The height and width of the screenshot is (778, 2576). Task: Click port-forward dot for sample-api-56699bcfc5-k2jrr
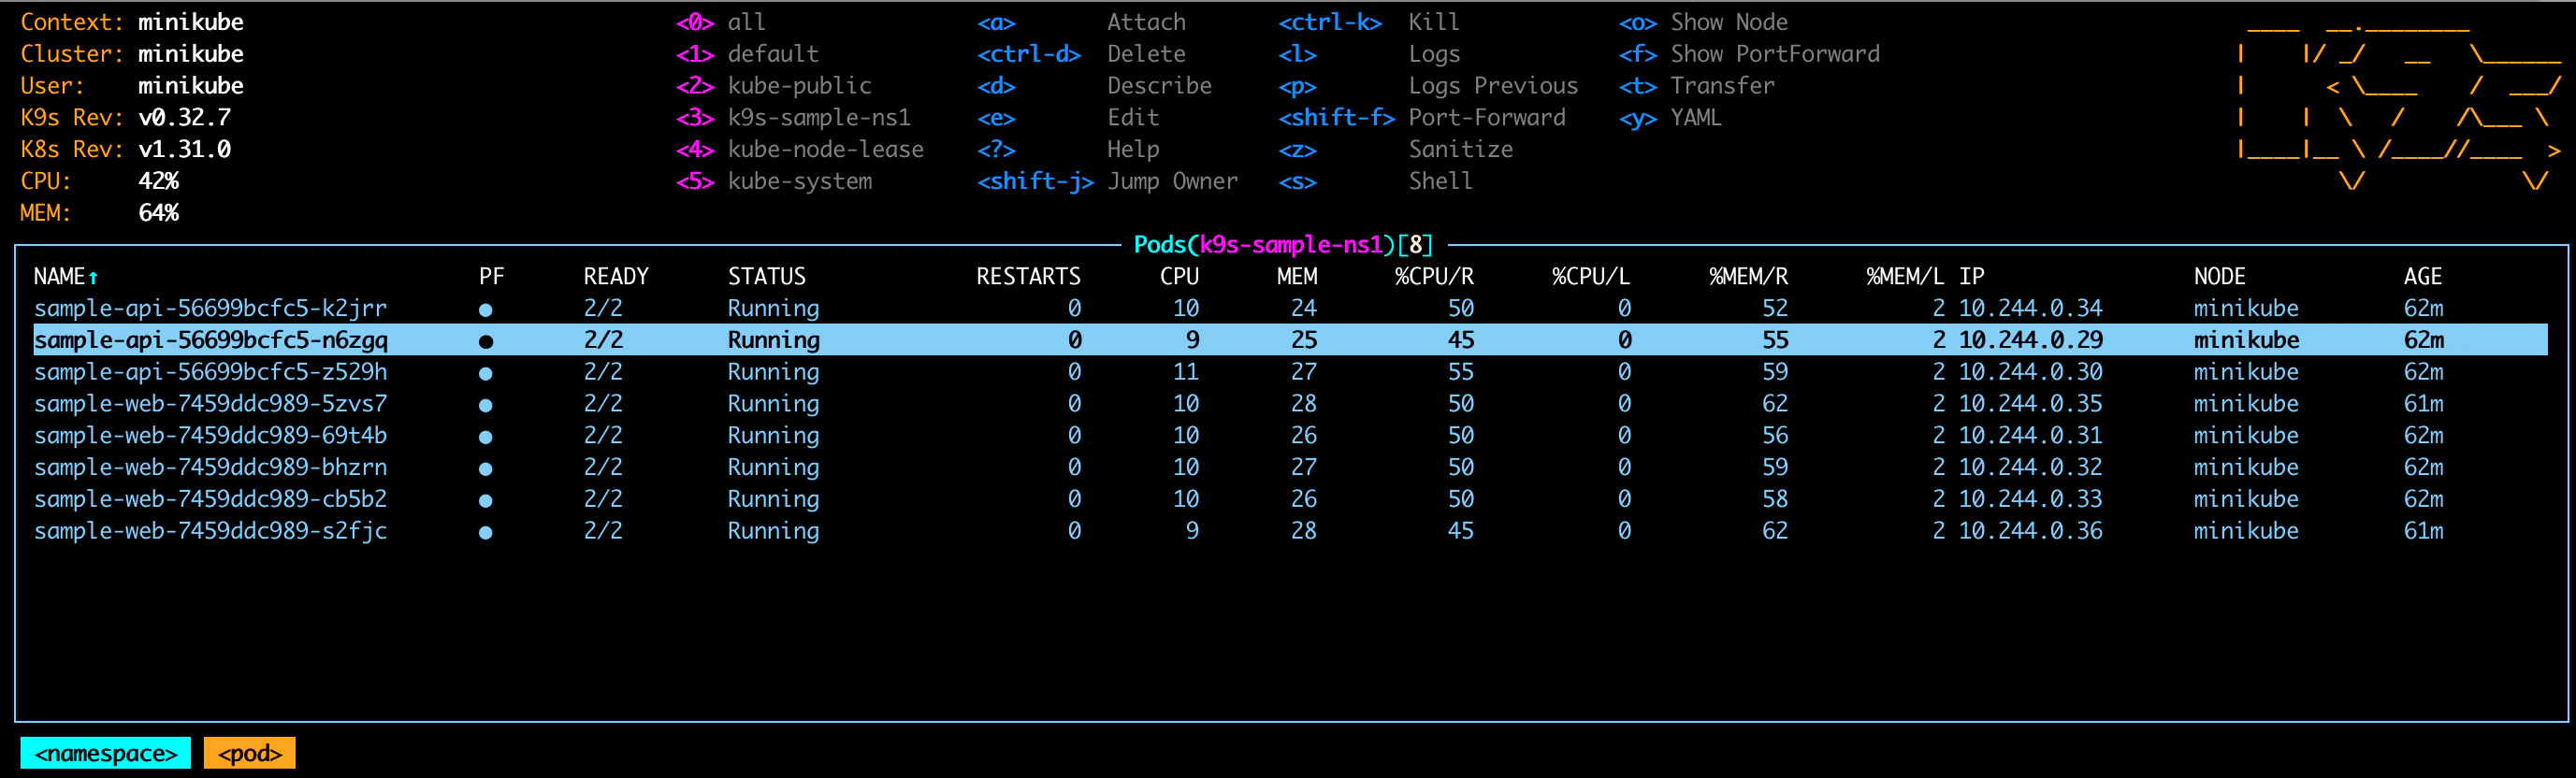click(x=485, y=310)
